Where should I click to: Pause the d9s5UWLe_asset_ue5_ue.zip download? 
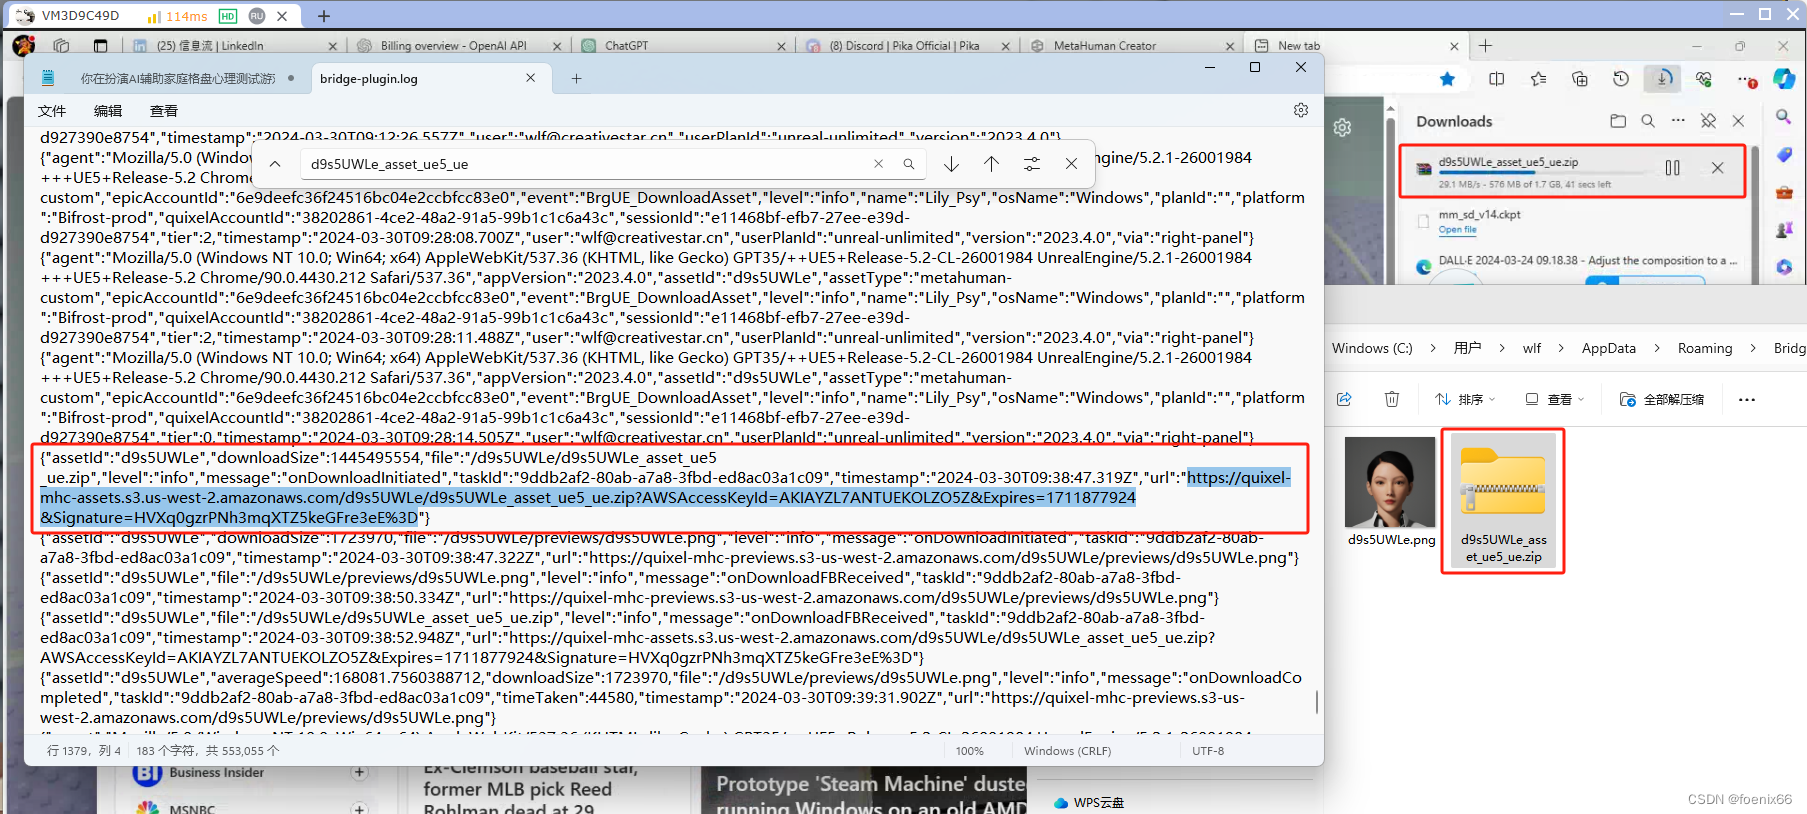tap(1672, 168)
